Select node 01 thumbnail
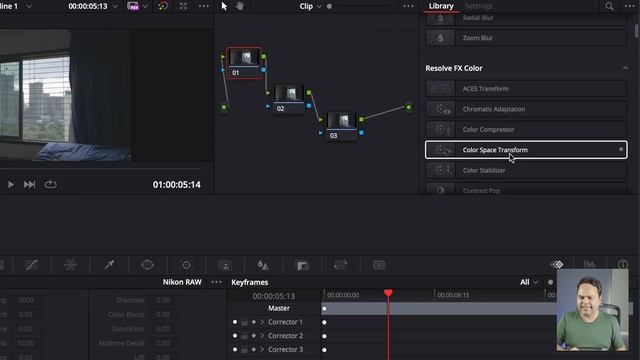640x360 pixels. (244, 57)
